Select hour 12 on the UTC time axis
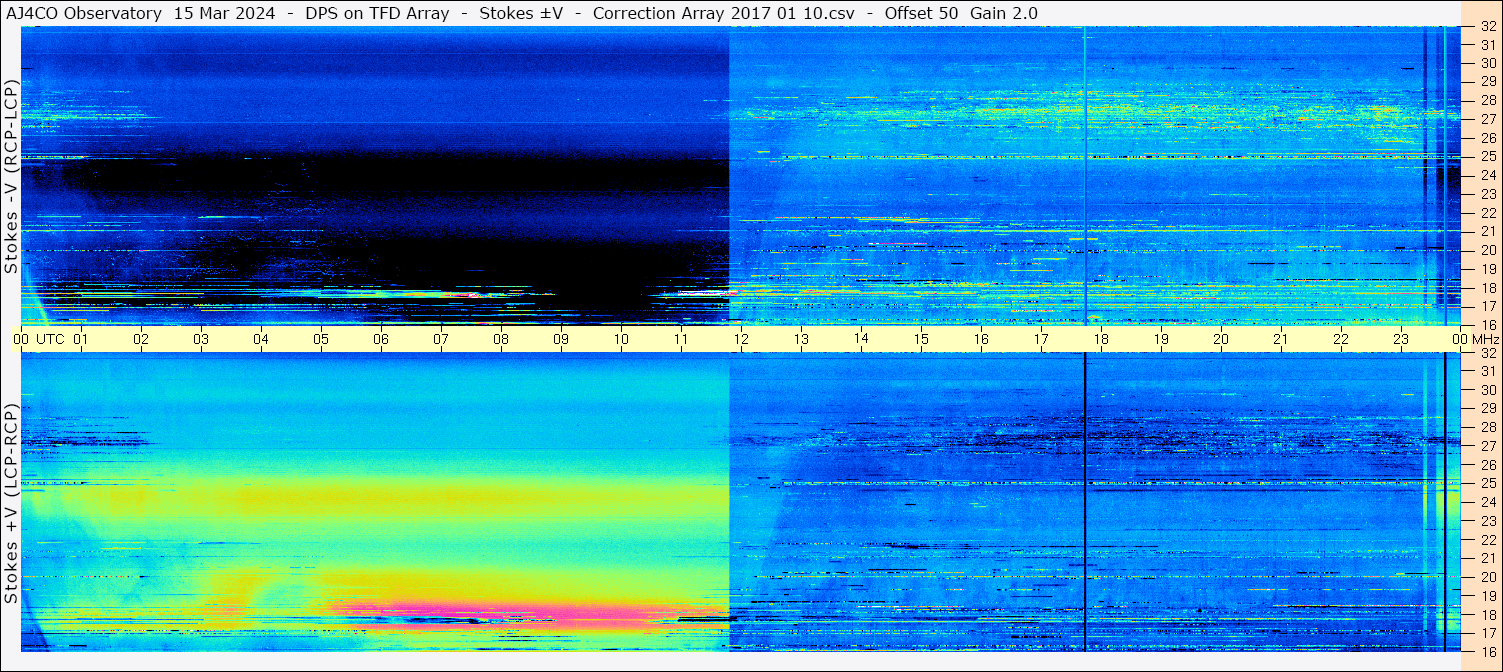The height and width of the screenshot is (672, 1503). (741, 339)
